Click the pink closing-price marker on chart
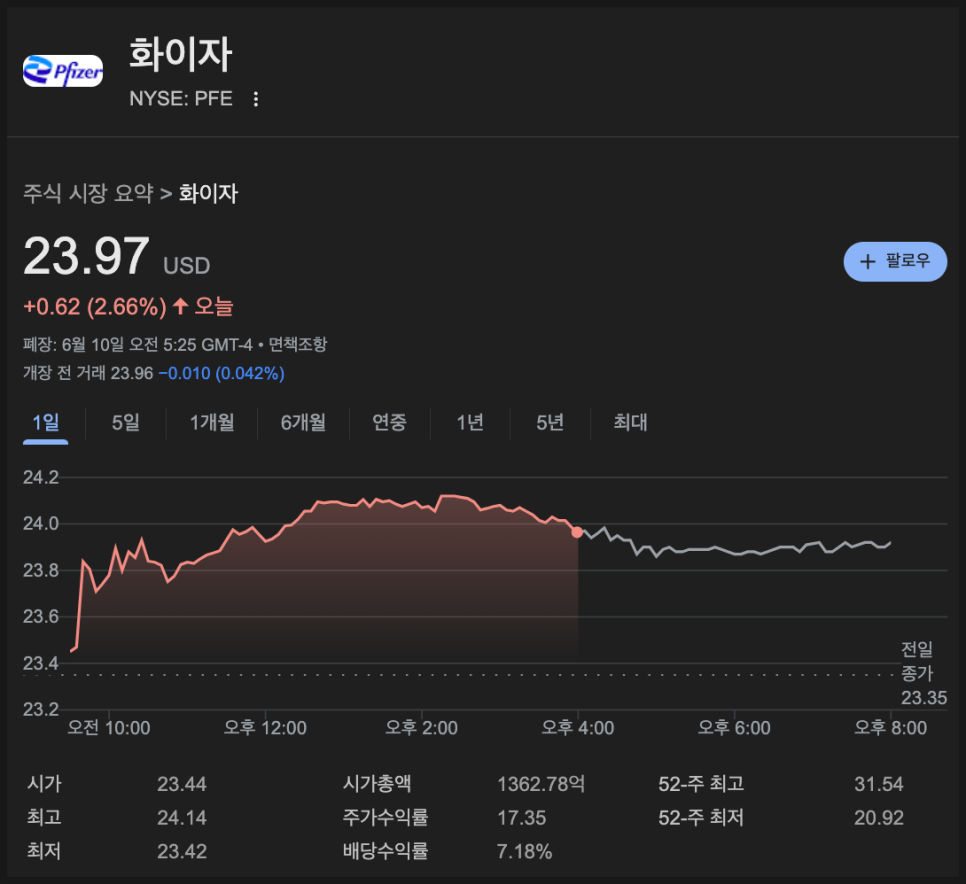The height and width of the screenshot is (884, 966). (x=577, y=532)
